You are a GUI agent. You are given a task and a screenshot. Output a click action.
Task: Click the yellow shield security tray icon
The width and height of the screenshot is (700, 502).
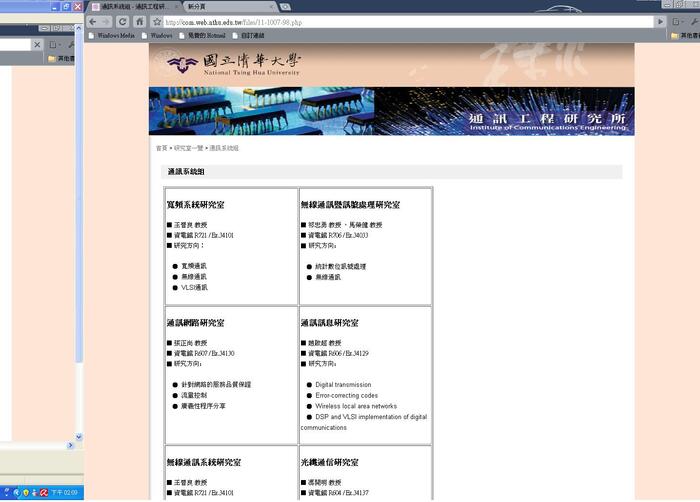(26, 493)
